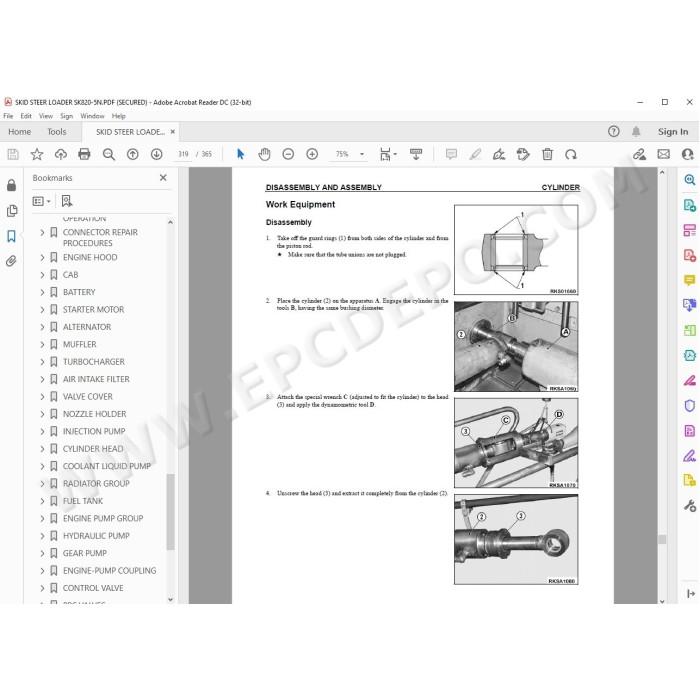Add file to starred favorites
This screenshot has height=700, width=700.
coord(37,154)
